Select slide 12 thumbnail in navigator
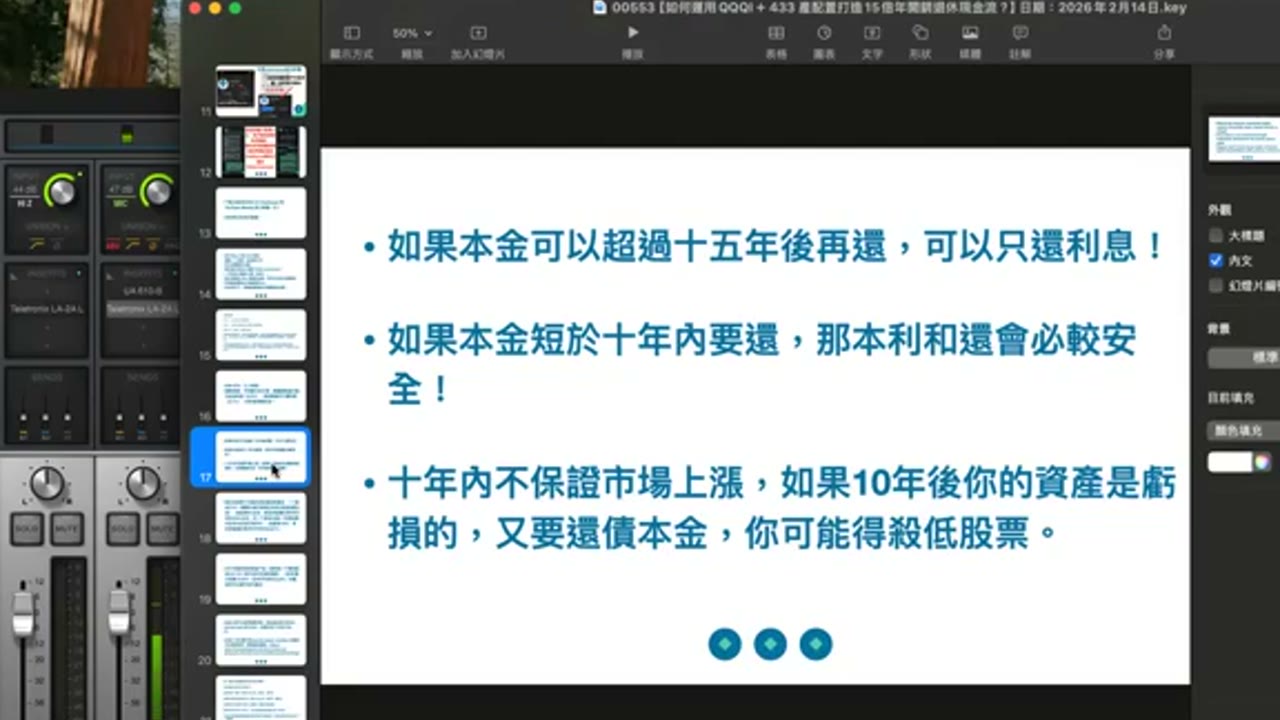The width and height of the screenshot is (1280, 720). click(x=261, y=152)
